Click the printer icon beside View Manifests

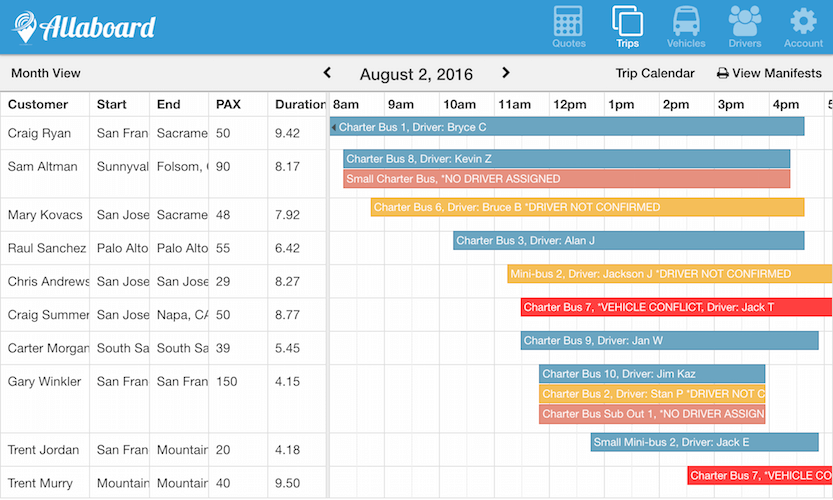click(722, 73)
